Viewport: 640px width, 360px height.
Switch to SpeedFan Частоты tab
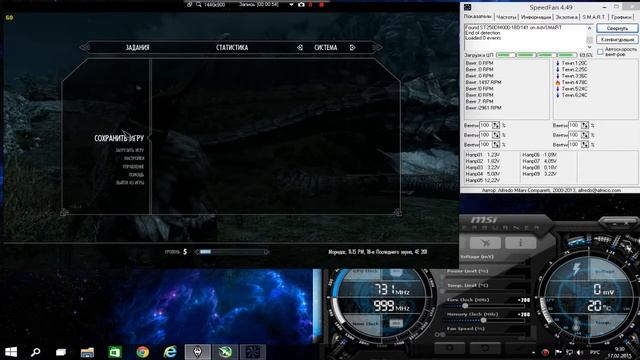coord(506,17)
